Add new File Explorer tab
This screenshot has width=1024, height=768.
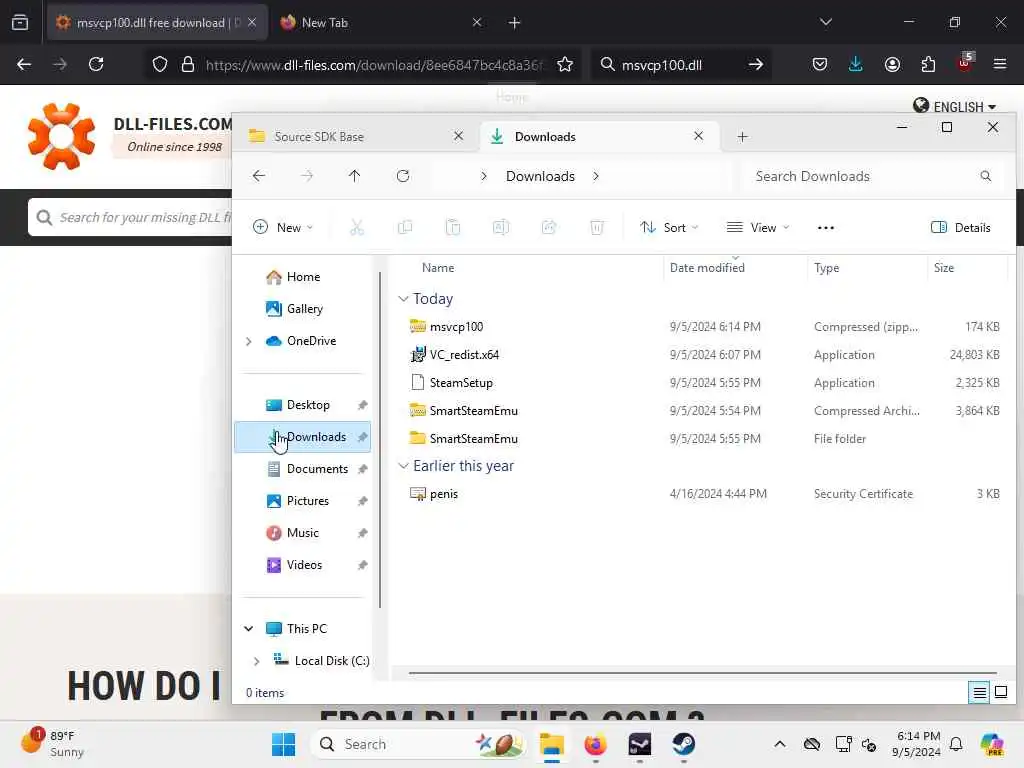(743, 136)
